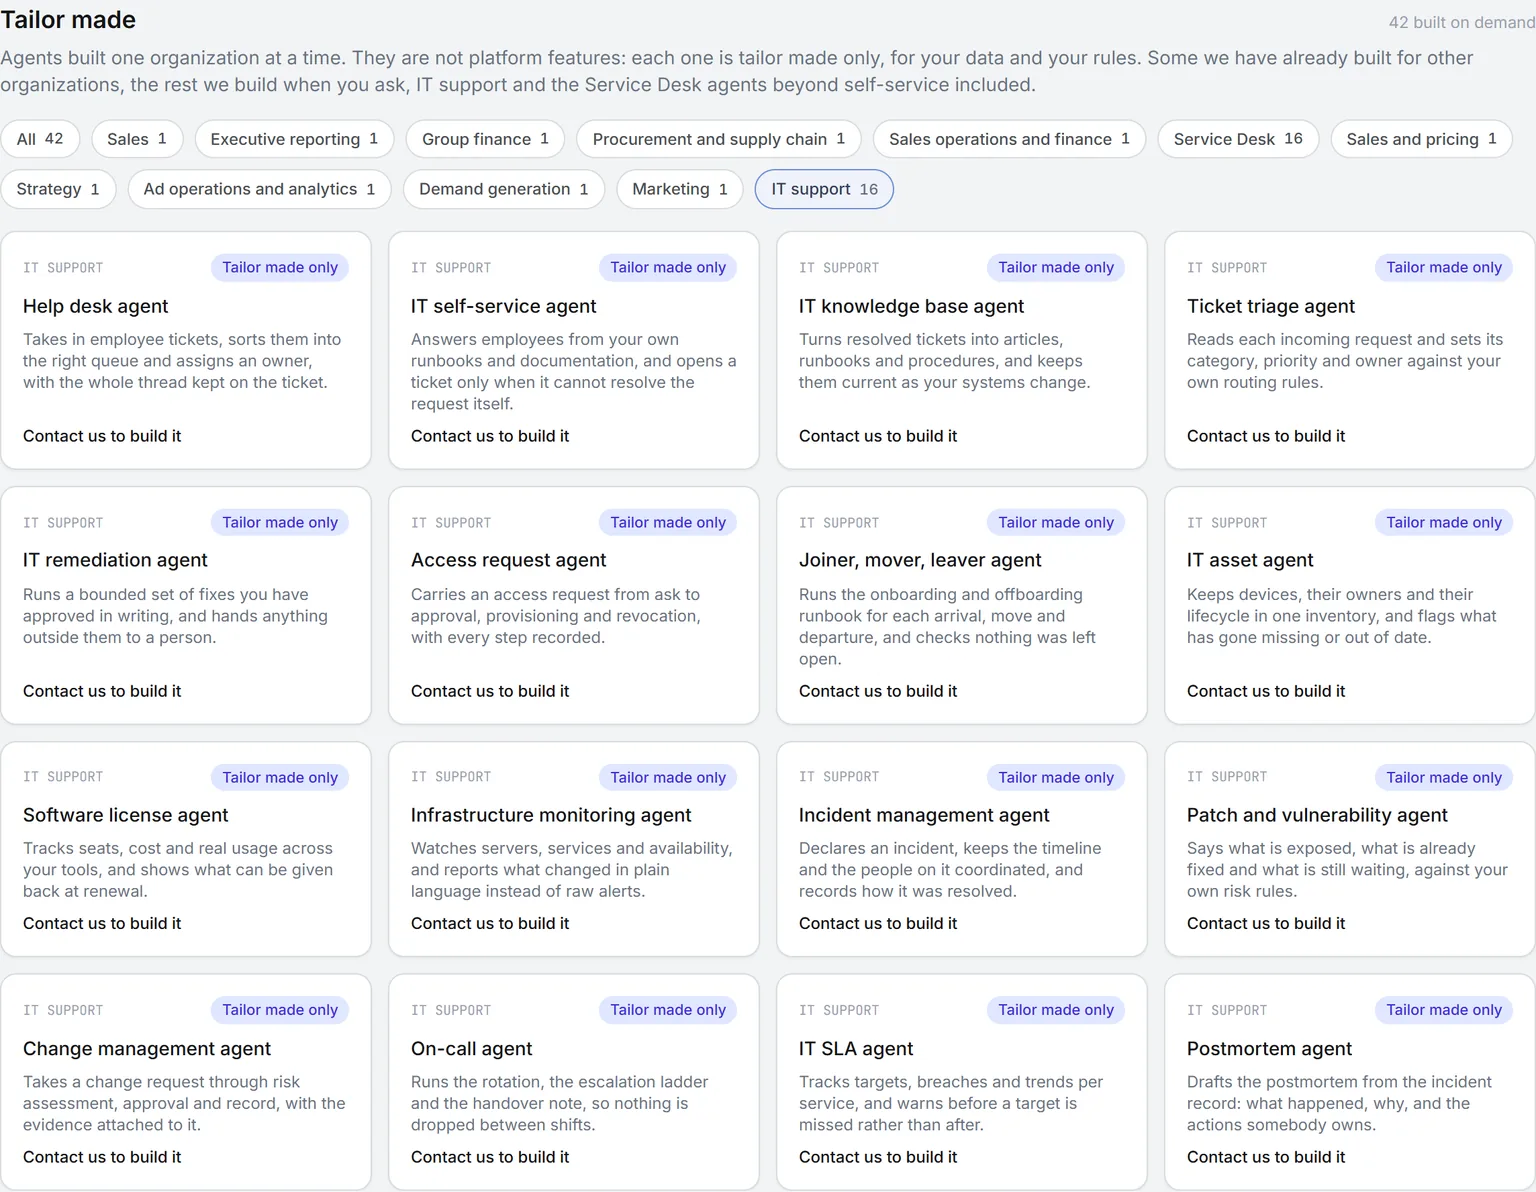Click the Postmortem agent title
This screenshot has width=1536, height=1192.
click(1269, 1048)
